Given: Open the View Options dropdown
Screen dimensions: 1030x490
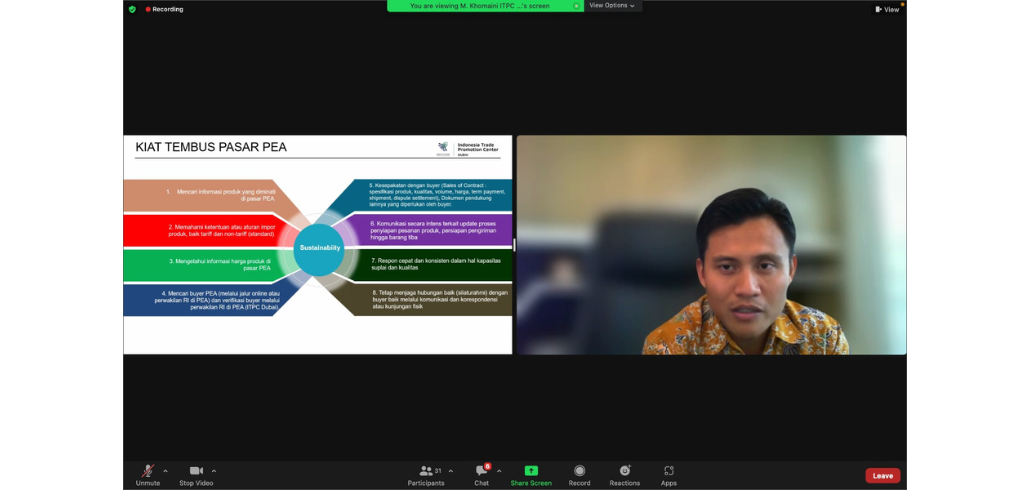Looking at the screenshot, I should click(612, 5).
